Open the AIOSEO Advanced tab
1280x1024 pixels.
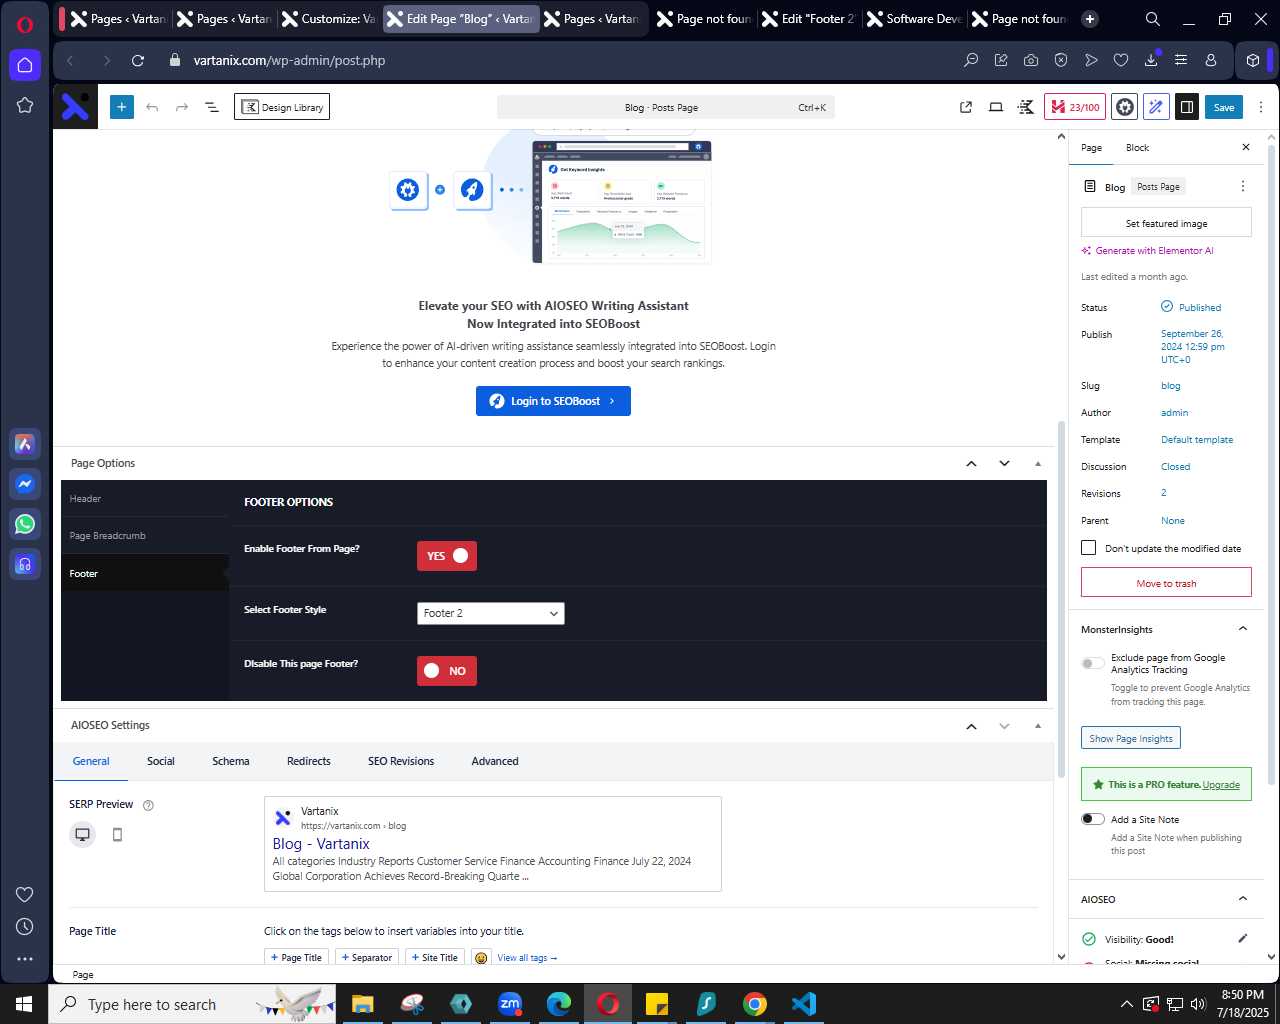pyautogui.click(x=495, y=761)
